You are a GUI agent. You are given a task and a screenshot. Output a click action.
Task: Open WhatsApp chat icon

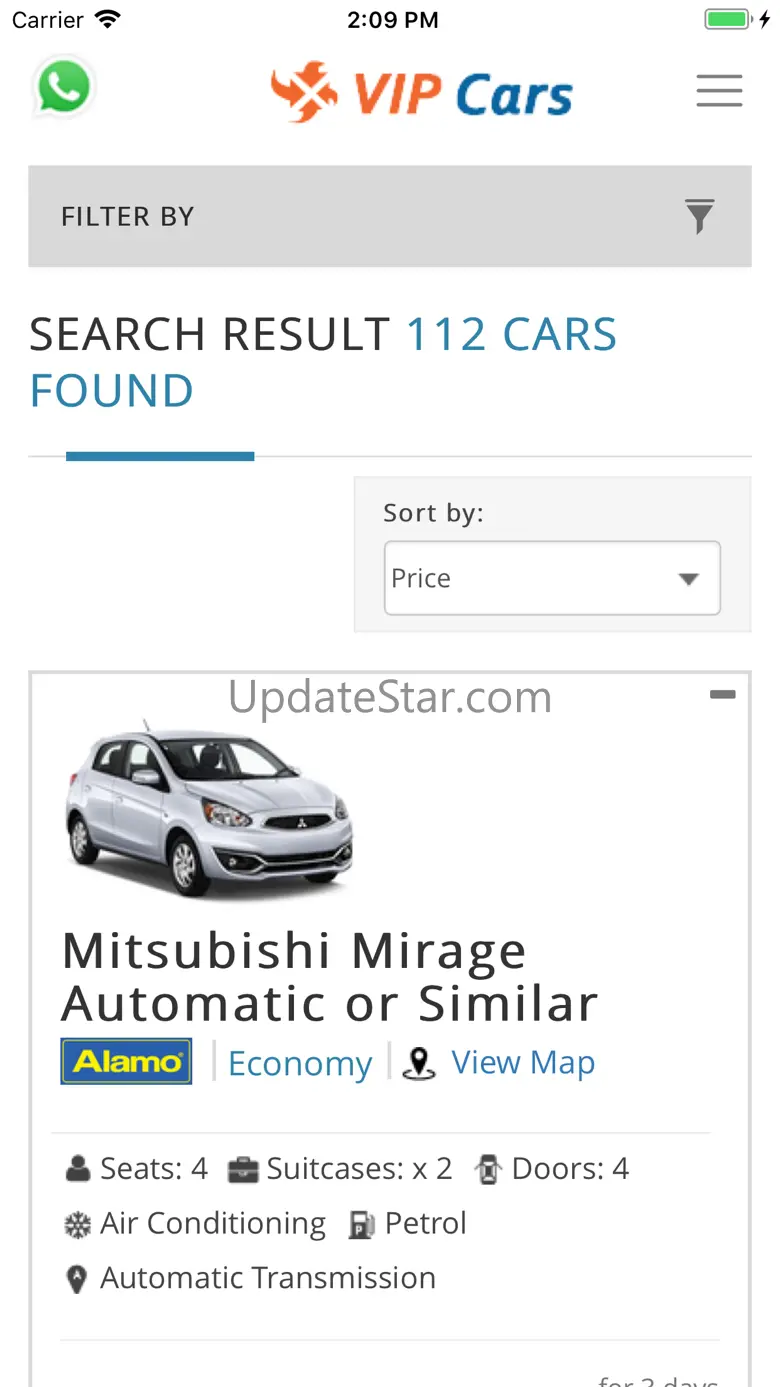coord(64,88)
